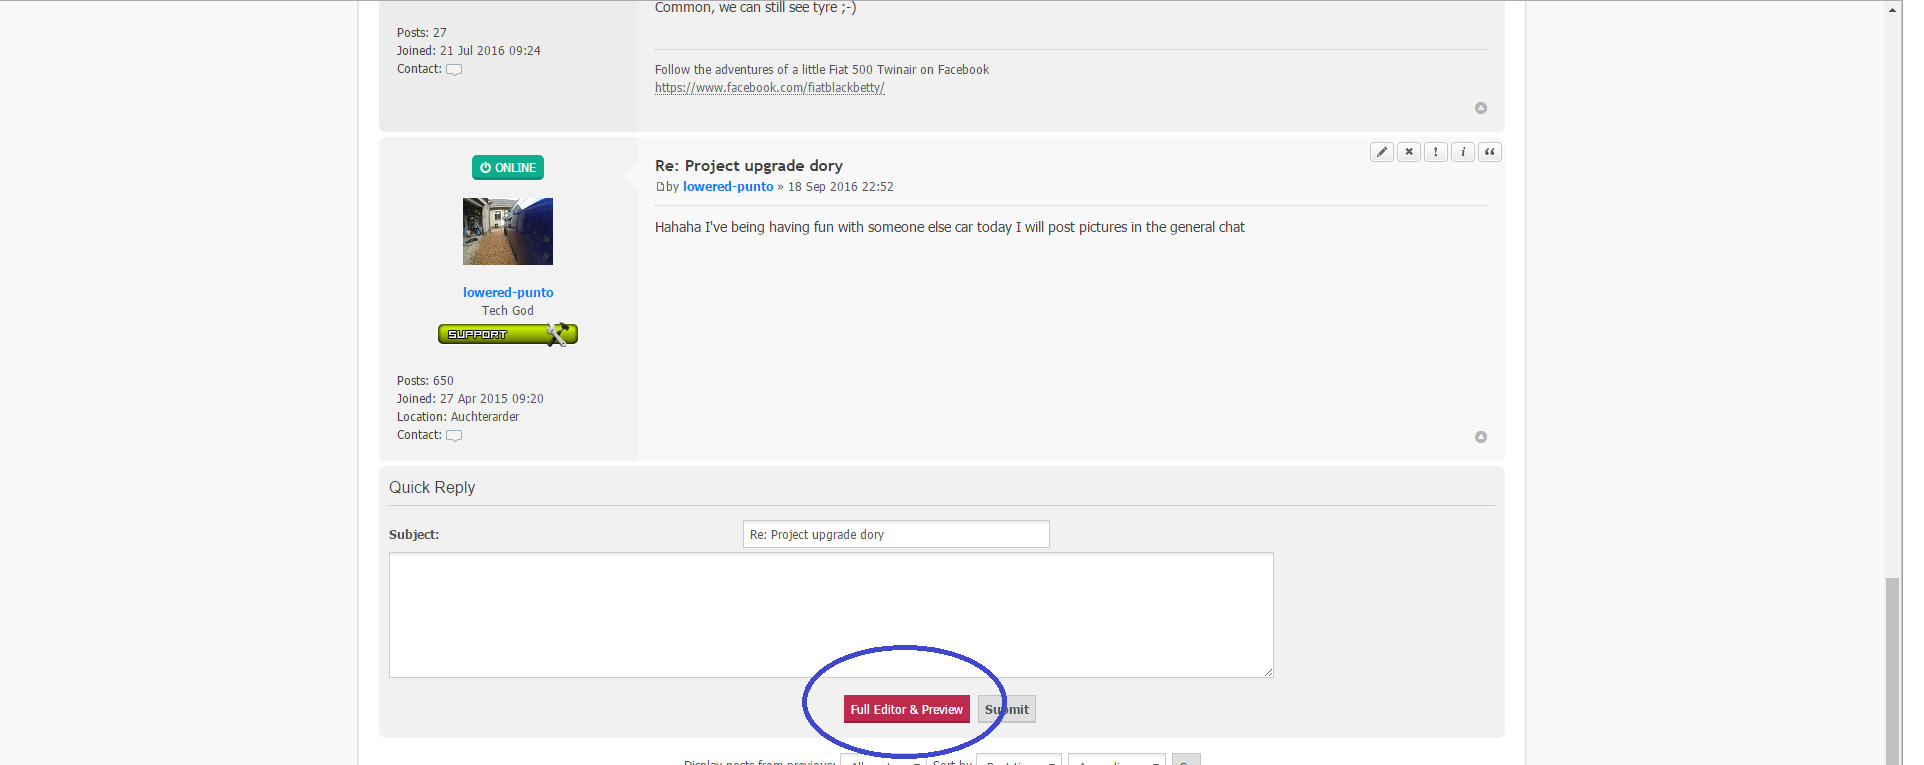
Task: Click the contact icon for lowered-punto
Action: pyautogui.click(x=454, y=436)
